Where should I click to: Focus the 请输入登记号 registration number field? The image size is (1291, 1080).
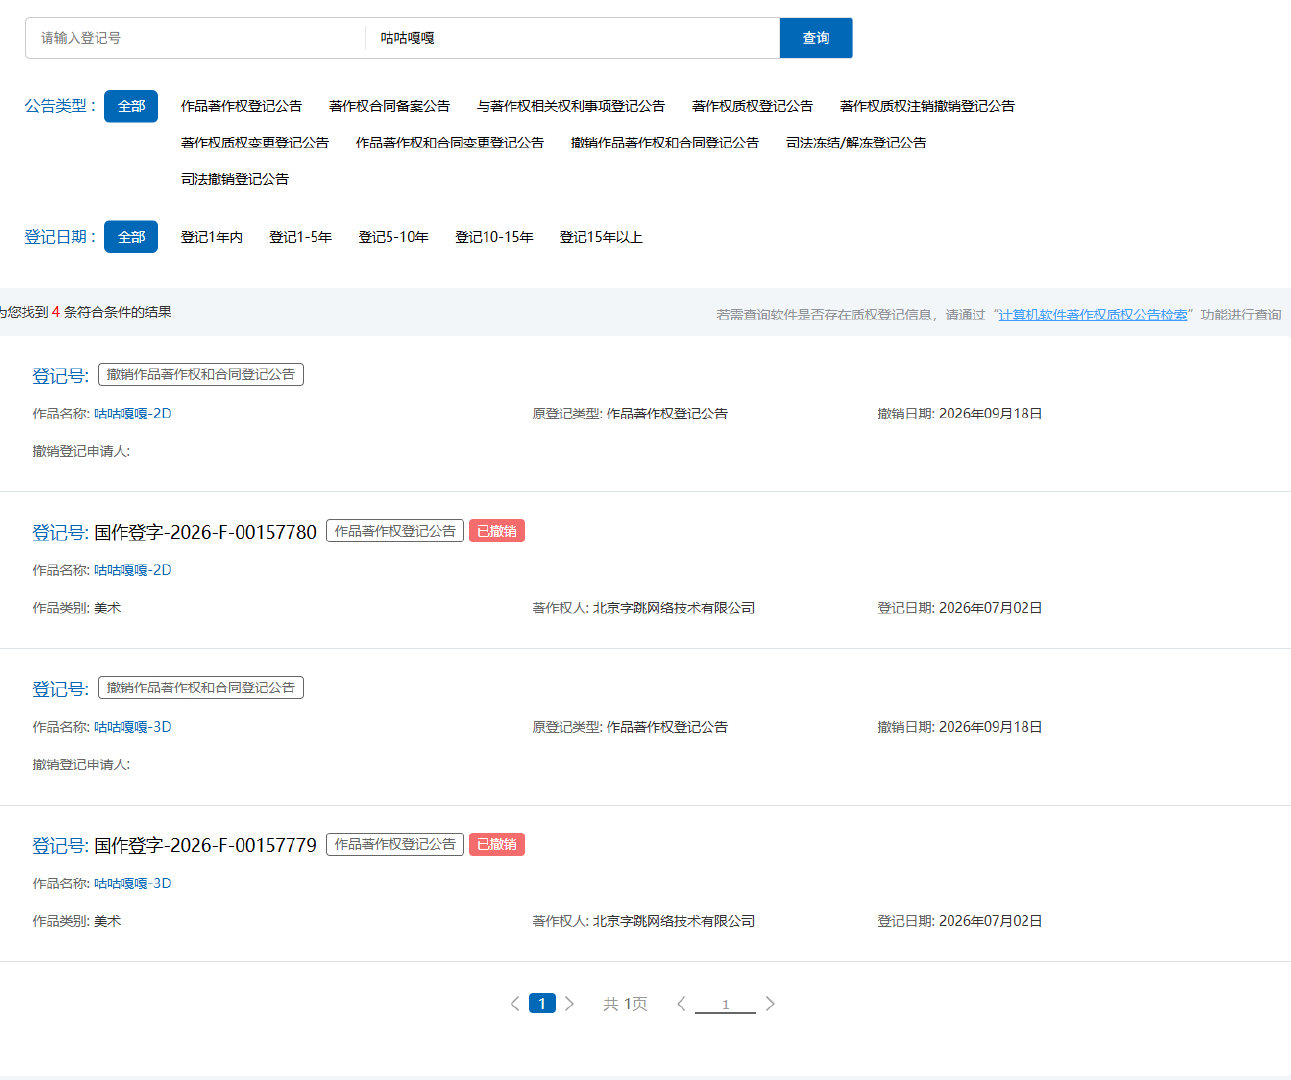click(196, 38)
